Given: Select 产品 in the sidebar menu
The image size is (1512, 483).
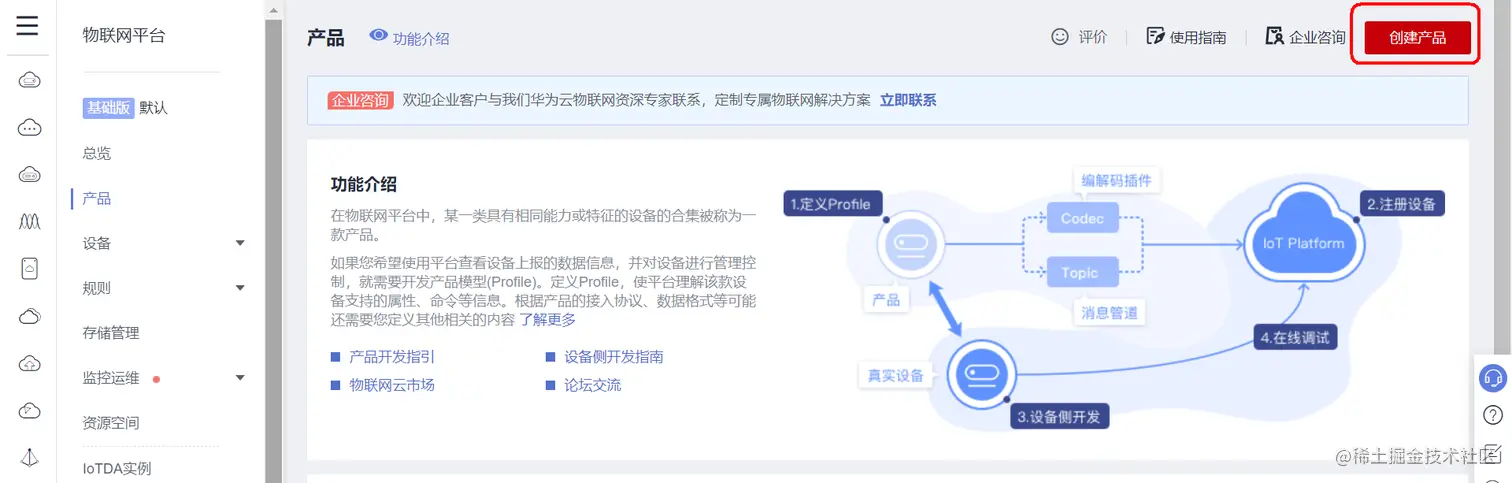Looking at the screenshot, I should pos(97,198).
